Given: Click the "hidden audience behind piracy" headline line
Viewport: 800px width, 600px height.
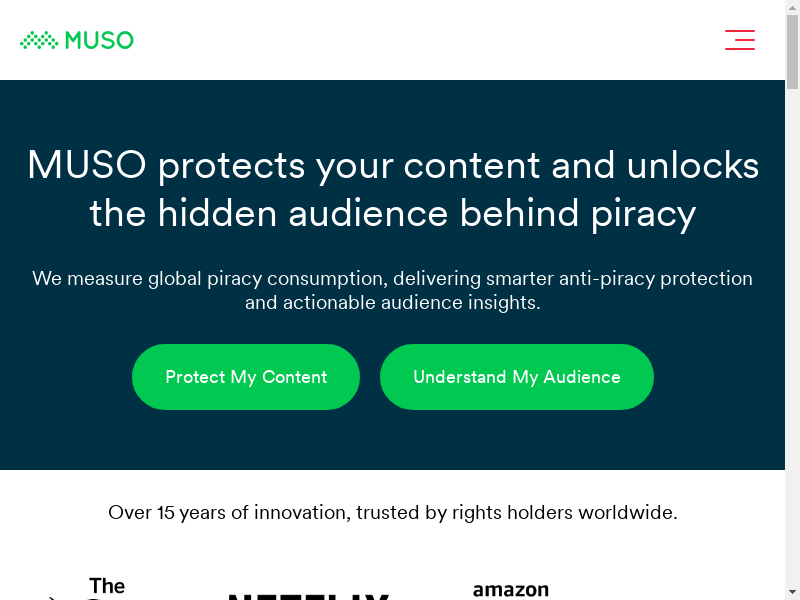Looking at the screenshot, I should tap(393, 213).
